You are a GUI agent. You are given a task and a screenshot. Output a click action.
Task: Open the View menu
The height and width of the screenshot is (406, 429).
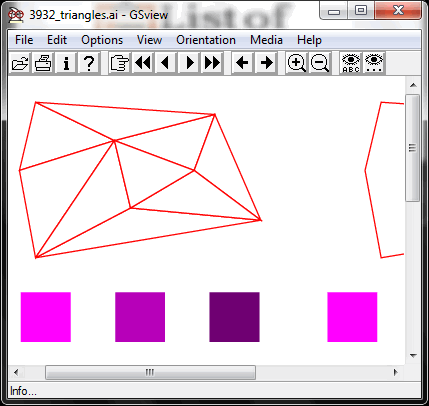pyautogui.click(x=149, y=40)
